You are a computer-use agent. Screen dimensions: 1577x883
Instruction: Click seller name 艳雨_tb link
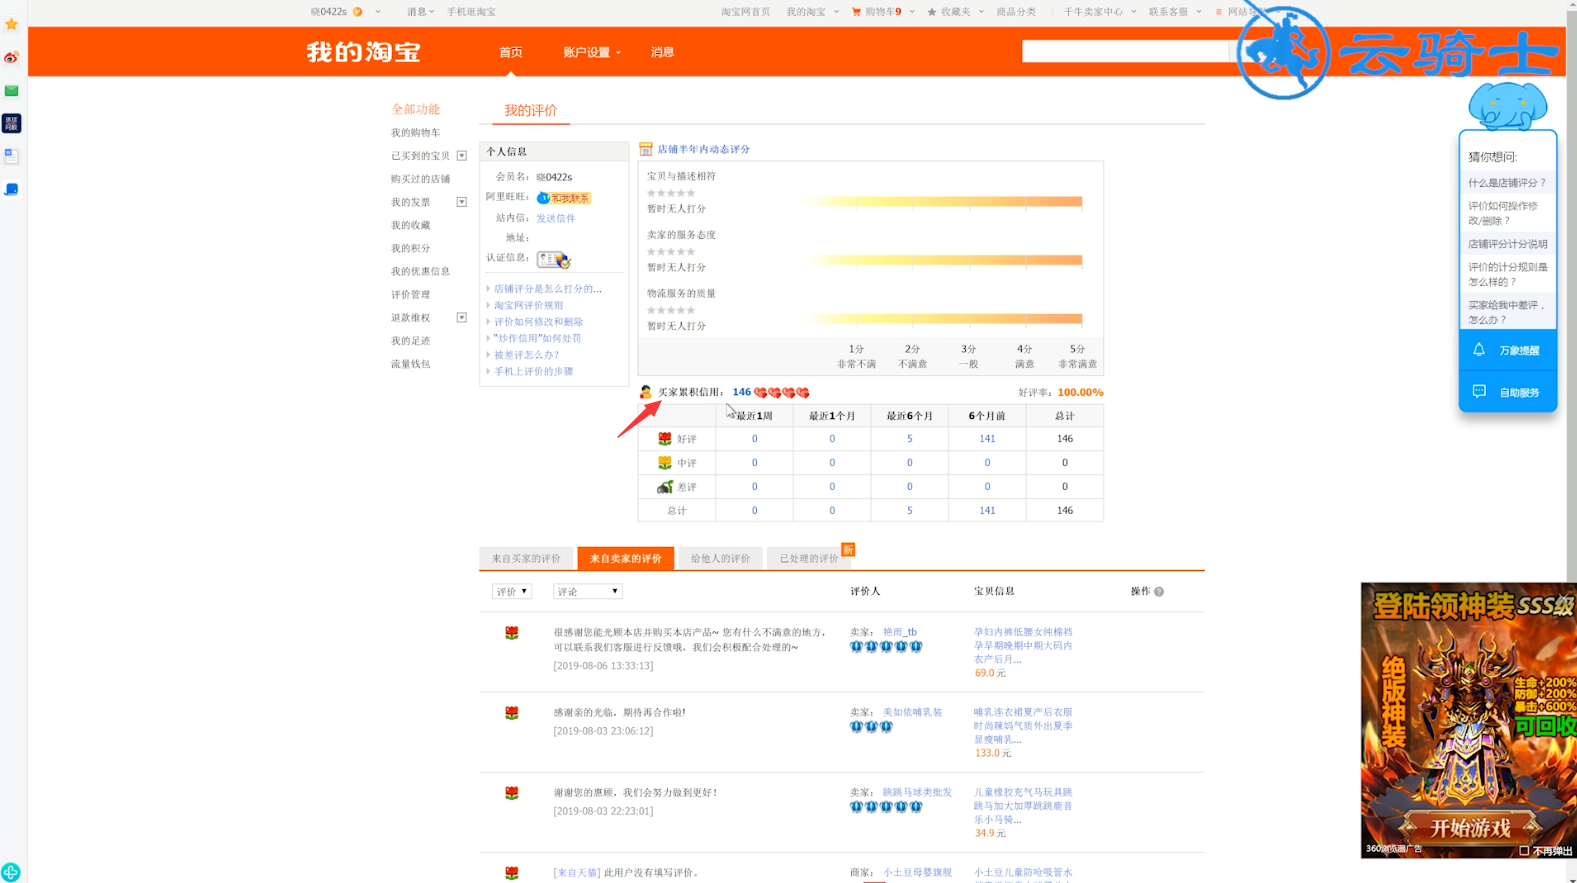coord(899,632)
